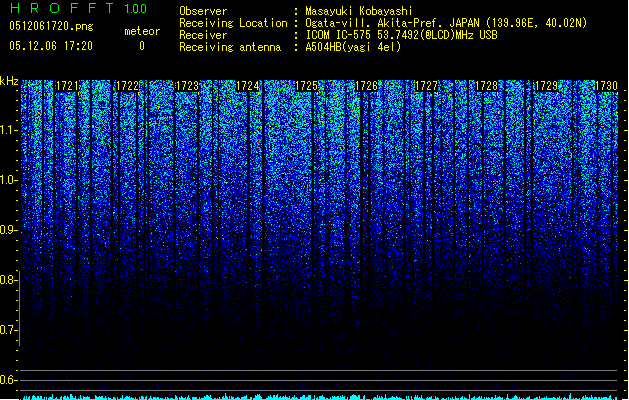Click the 1.1 frequency axis label
Image resolution: width=629 pixels, height=400 pixels.
pos(8,130)
